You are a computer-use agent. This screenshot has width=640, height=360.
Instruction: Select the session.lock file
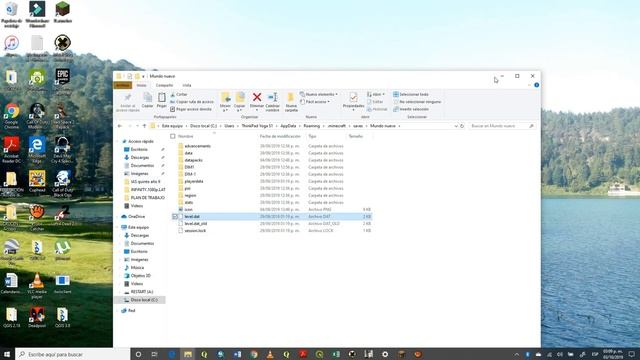pyautogui.click(x=195, y=231)
